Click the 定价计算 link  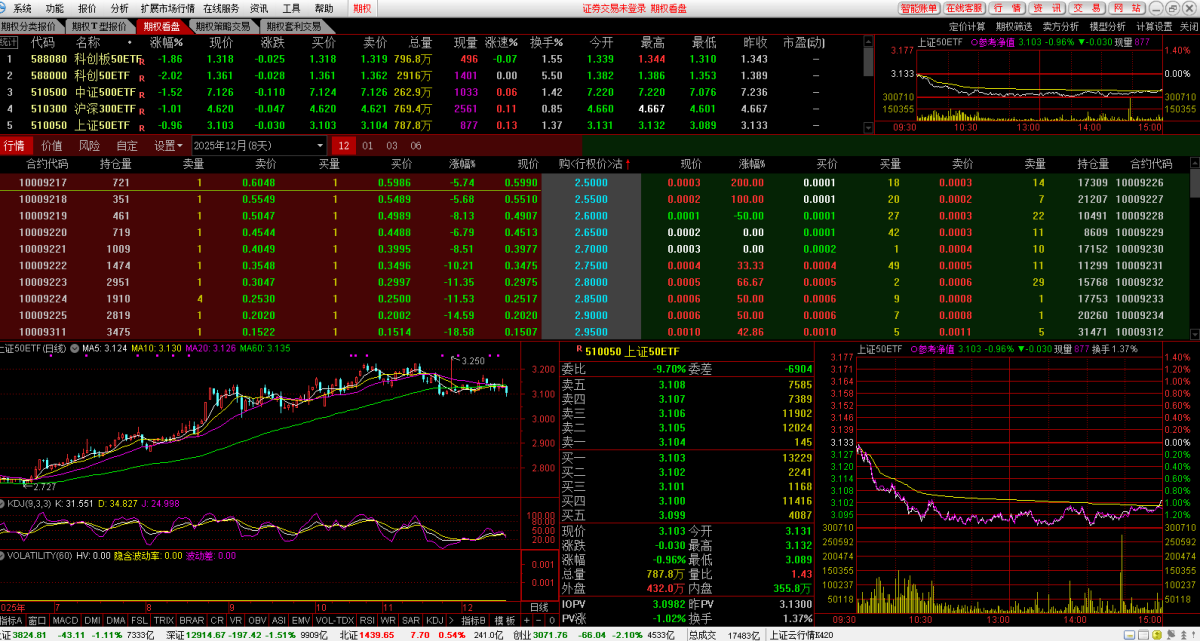tap(967, 26)
